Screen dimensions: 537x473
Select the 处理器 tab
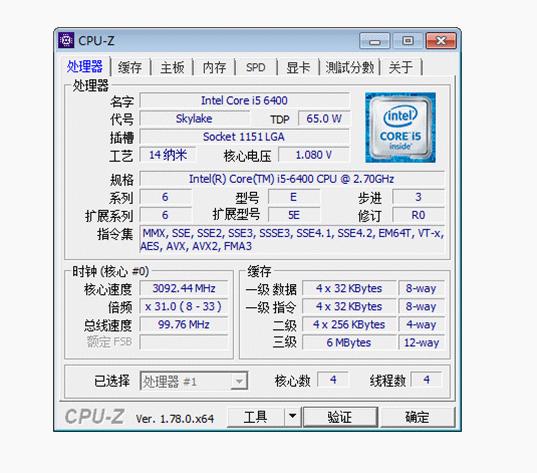point(85,66)
